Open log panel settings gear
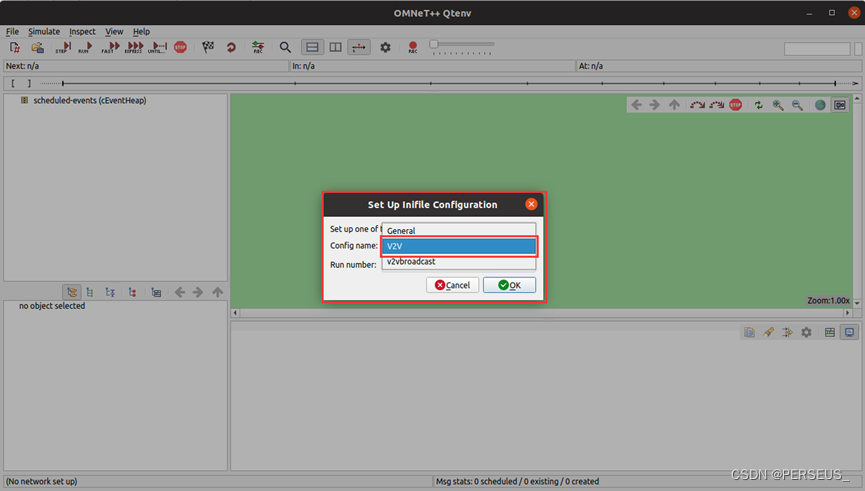Screen dimensions: 865x491 807,332
